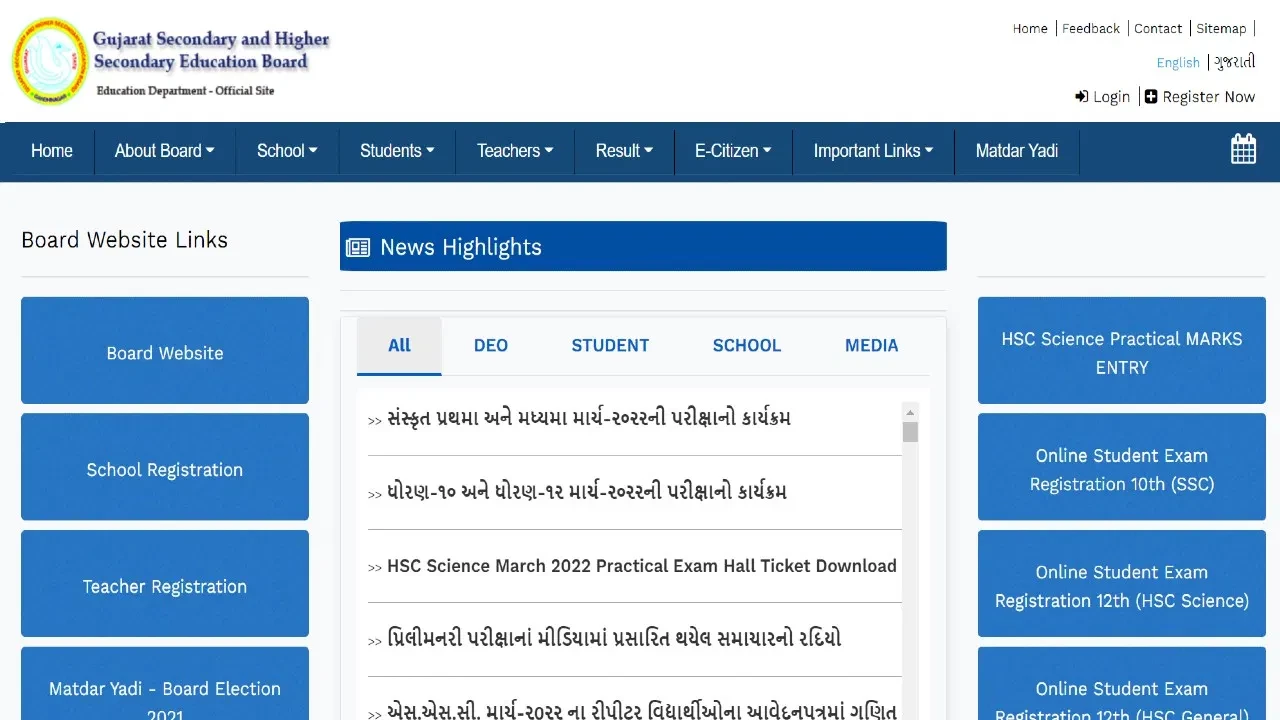Click the Register Now plus icon
1280x720 pixels.
1151,97
